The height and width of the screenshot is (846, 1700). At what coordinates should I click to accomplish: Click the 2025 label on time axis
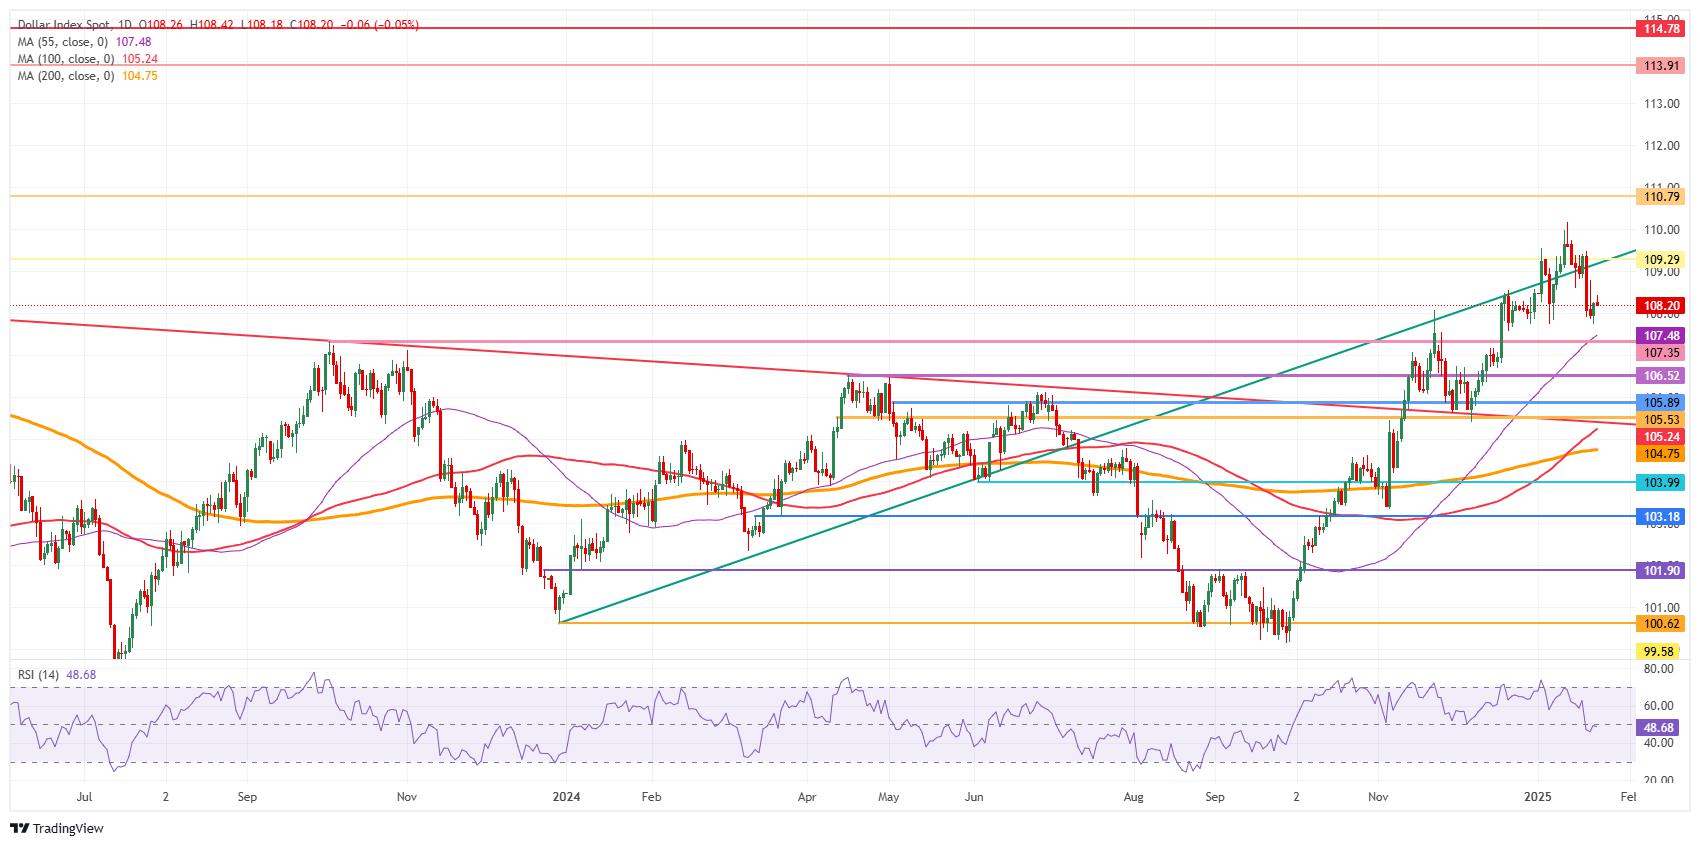coord(1537,797)
